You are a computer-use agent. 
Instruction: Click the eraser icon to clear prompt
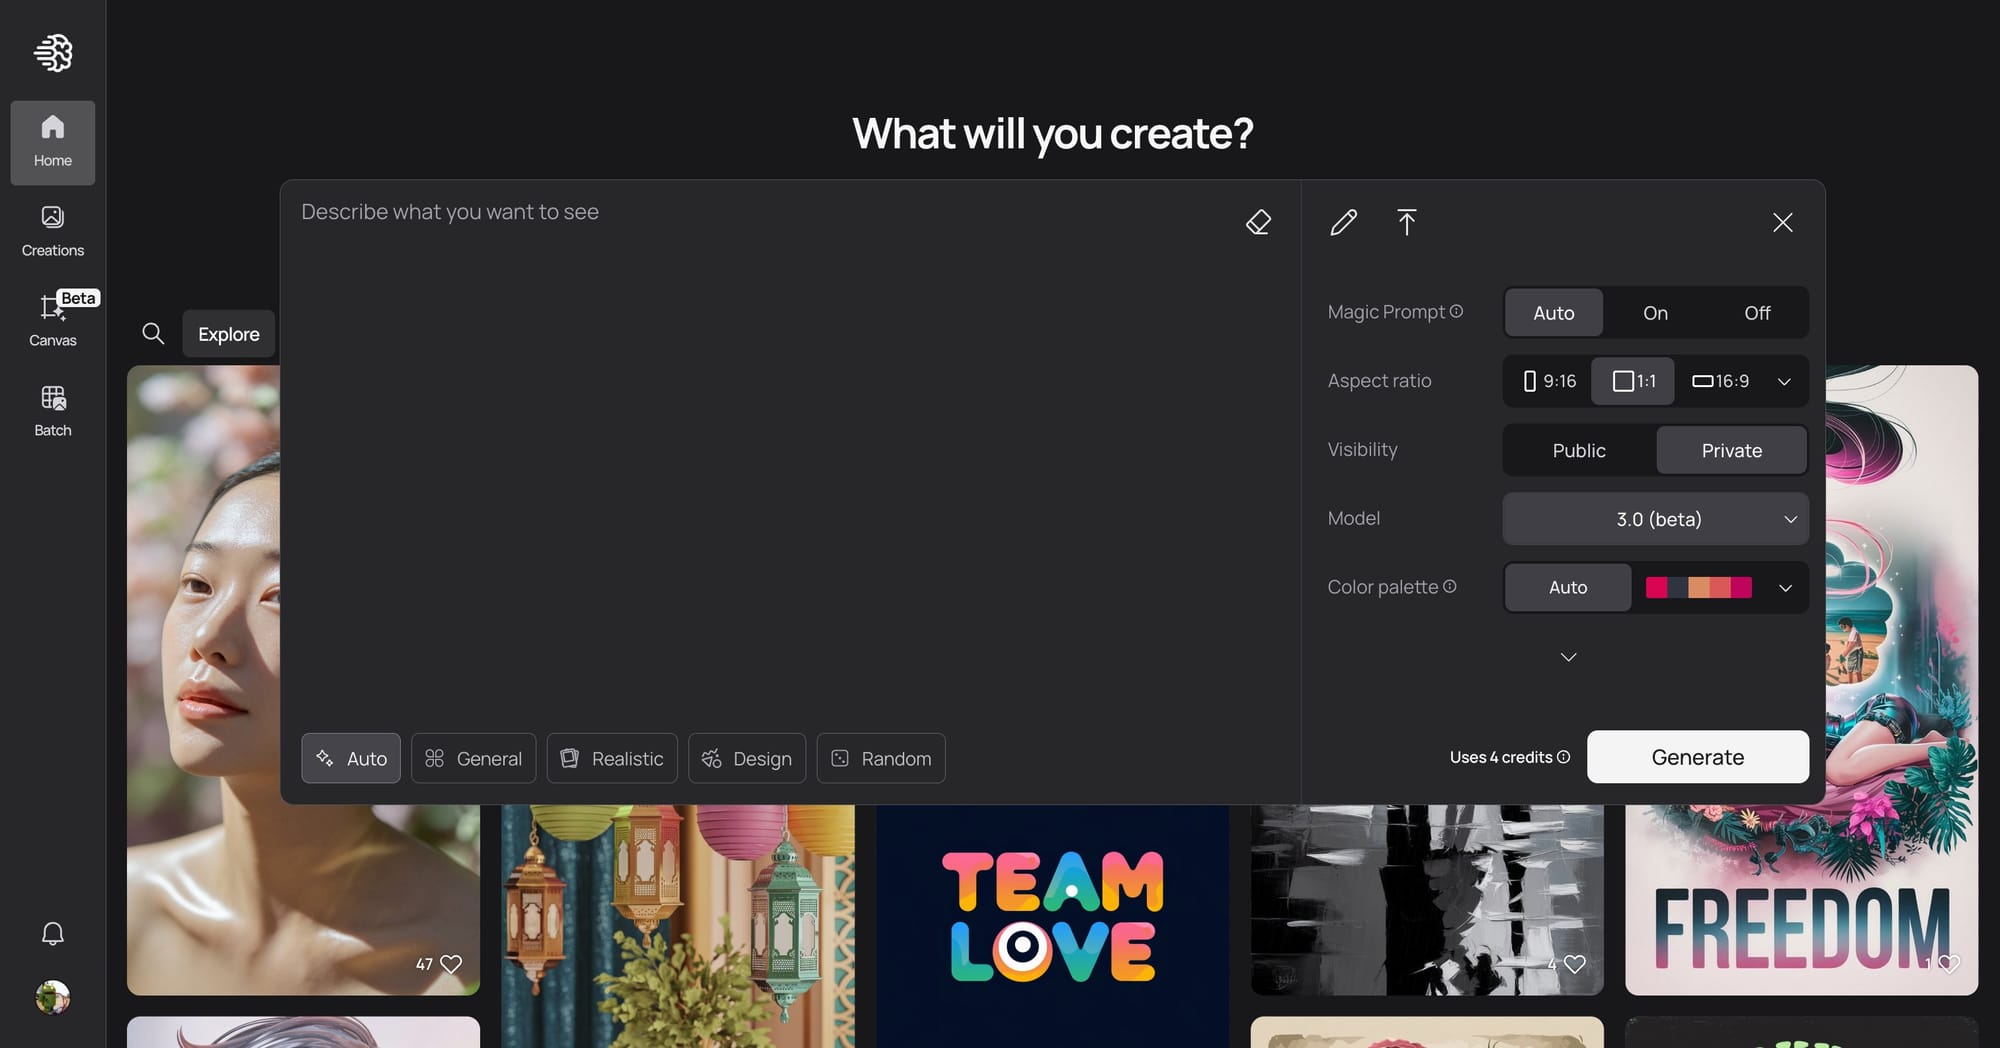click(1258, 222)
